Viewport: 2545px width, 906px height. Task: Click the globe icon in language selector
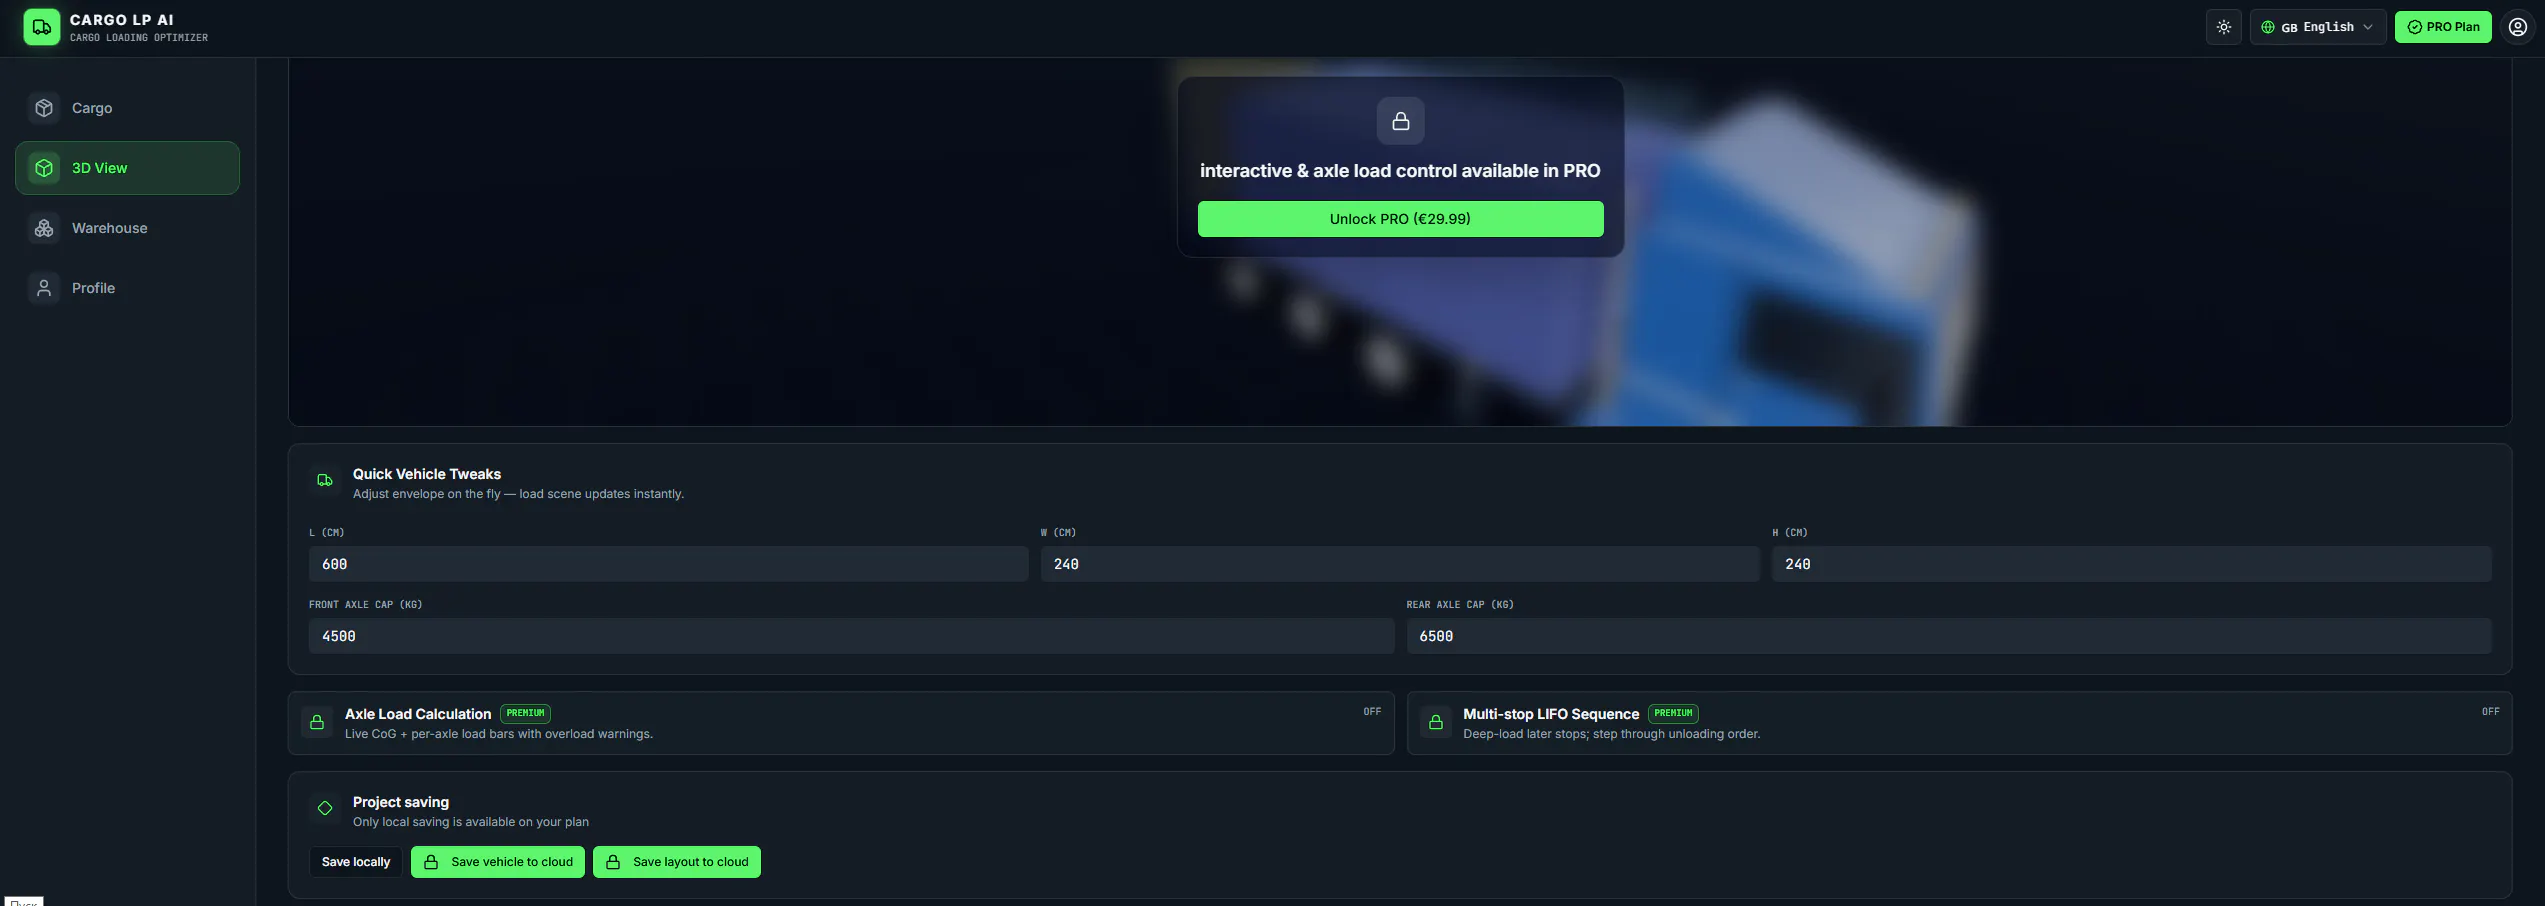pyautogui.click(x=2268, y=27)
